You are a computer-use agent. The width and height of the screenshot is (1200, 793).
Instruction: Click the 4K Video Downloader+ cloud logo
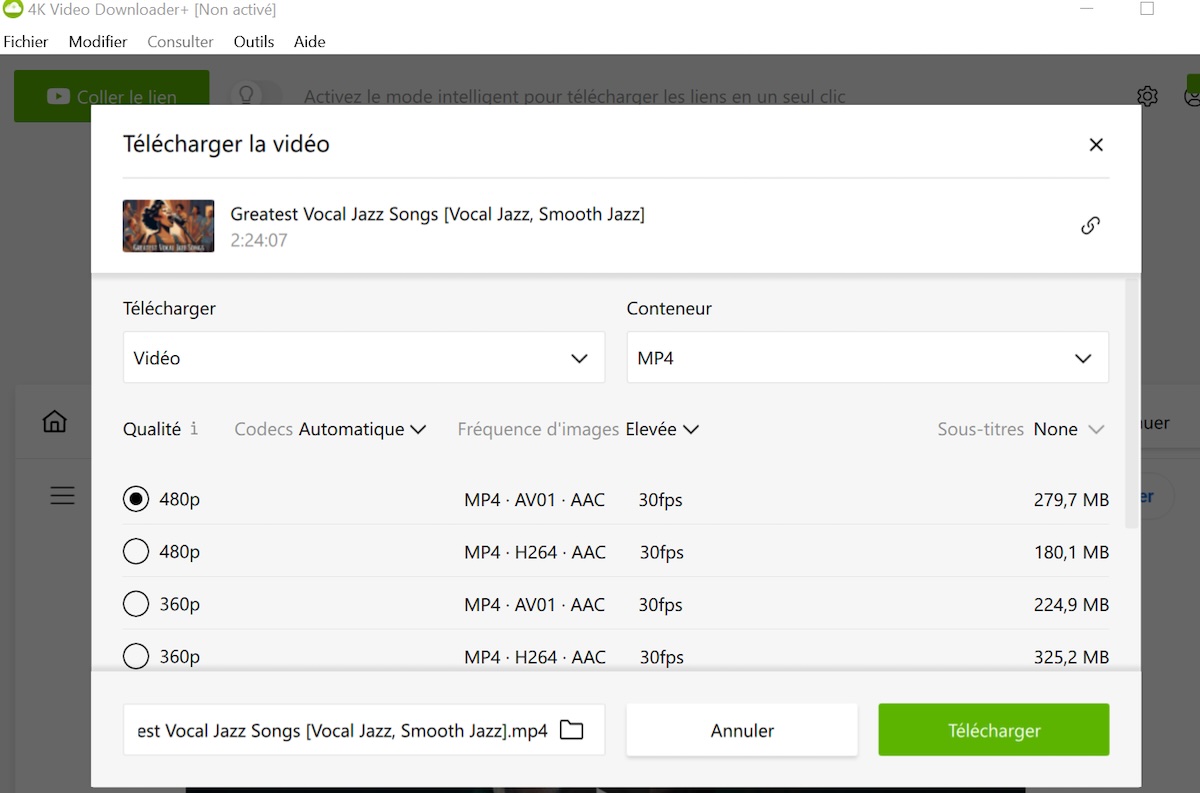click(12, 9)
